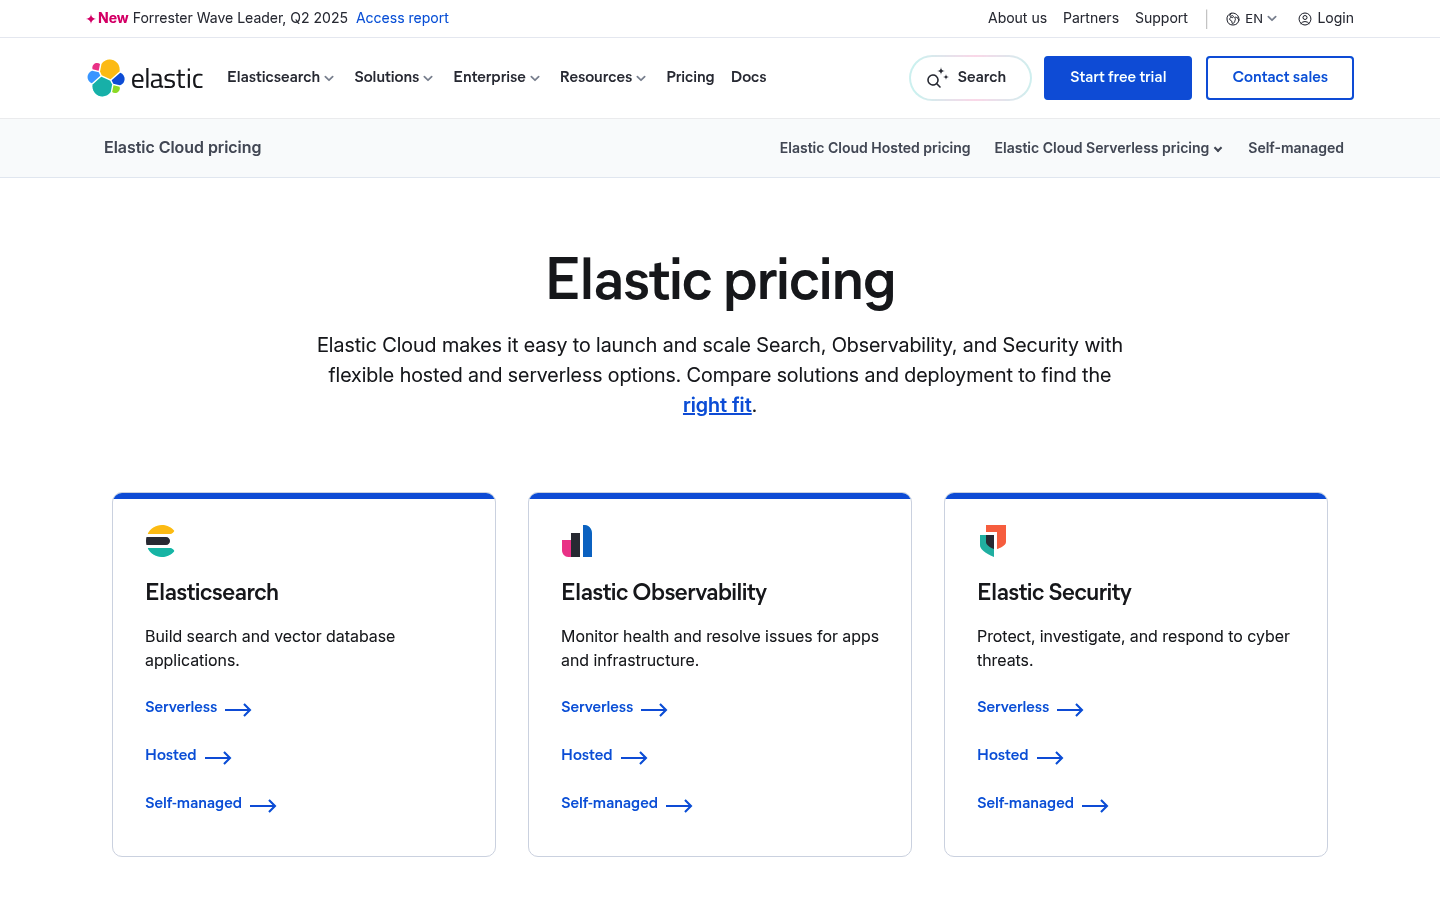Click the globe language icon
Screen dimensions: 1440x900
click(x=1233, y=19)
